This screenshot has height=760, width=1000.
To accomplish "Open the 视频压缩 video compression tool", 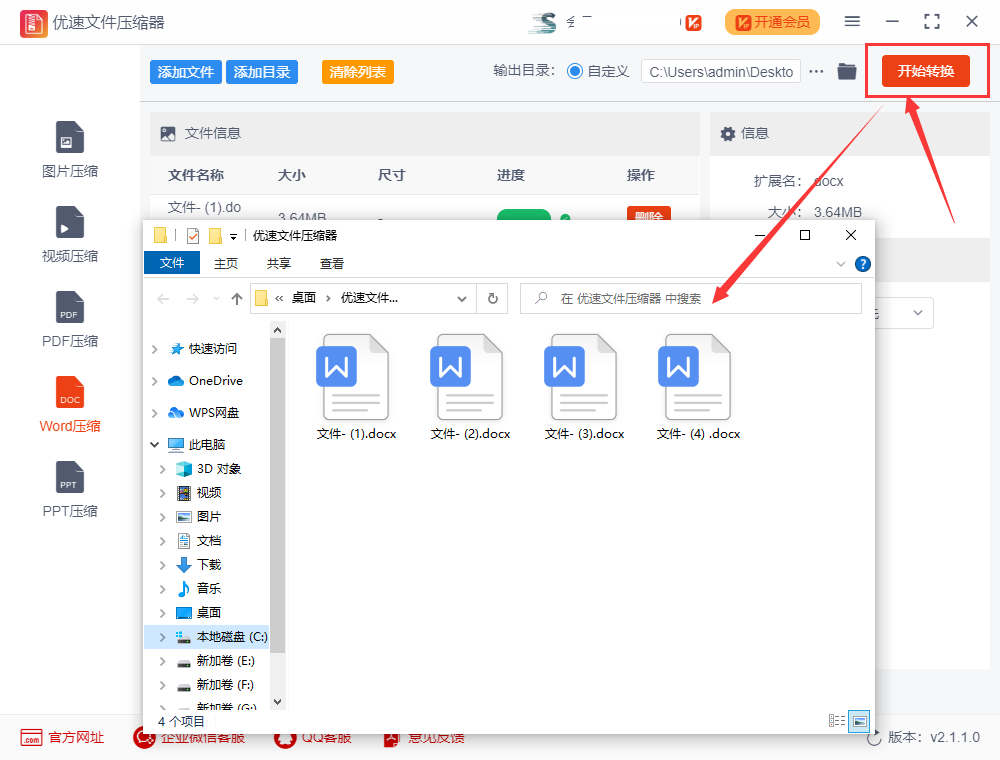I will pyautogui.click(x=70, y=234).
